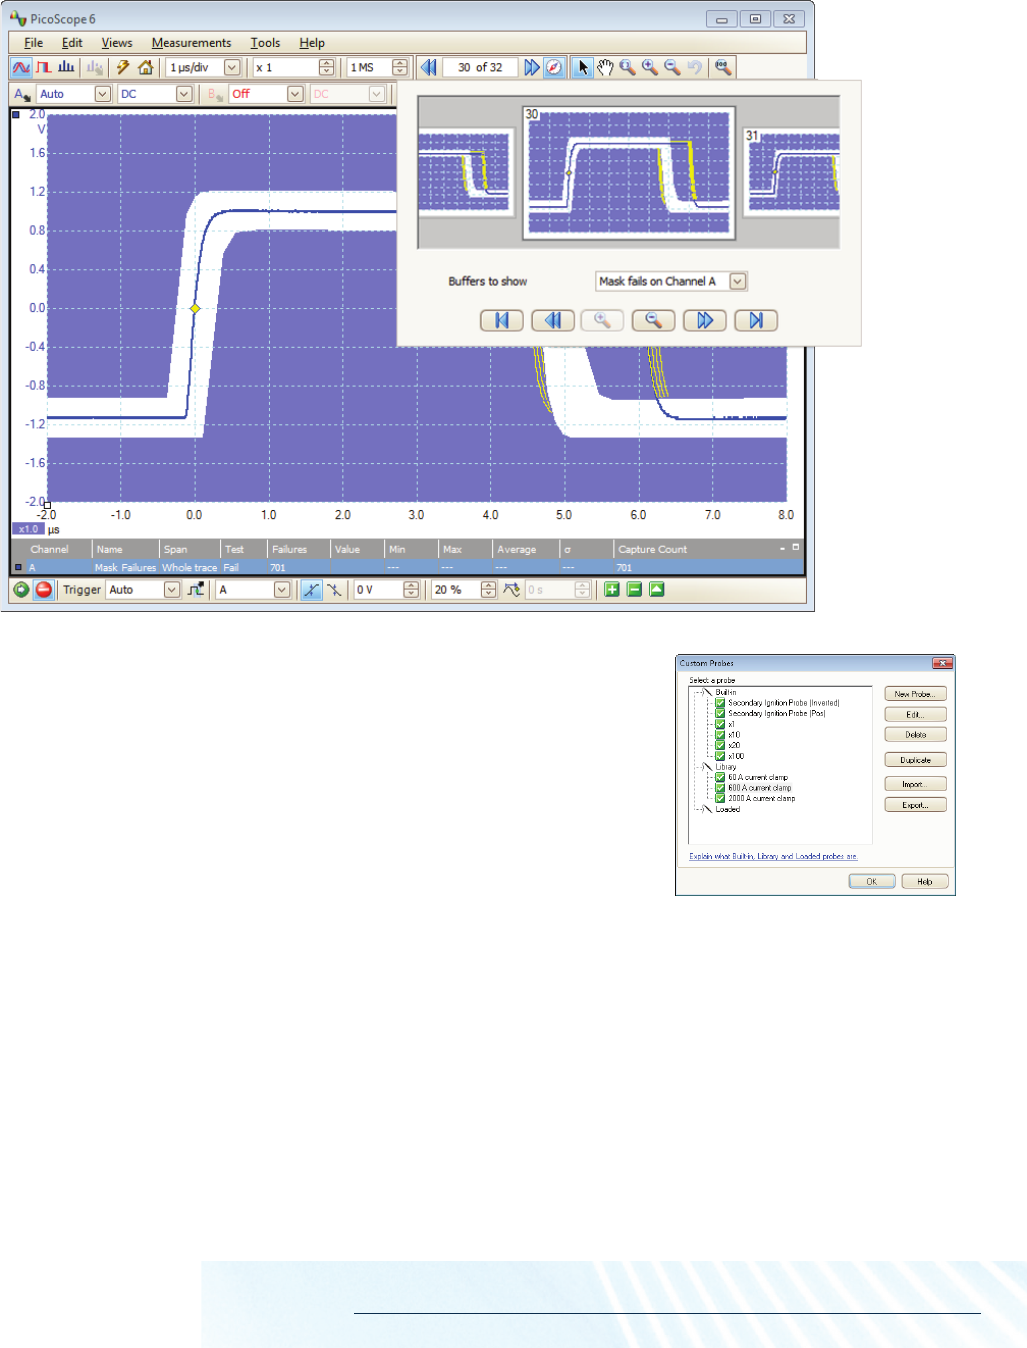Click the green ruler icon after minus

tap(657, 590)
